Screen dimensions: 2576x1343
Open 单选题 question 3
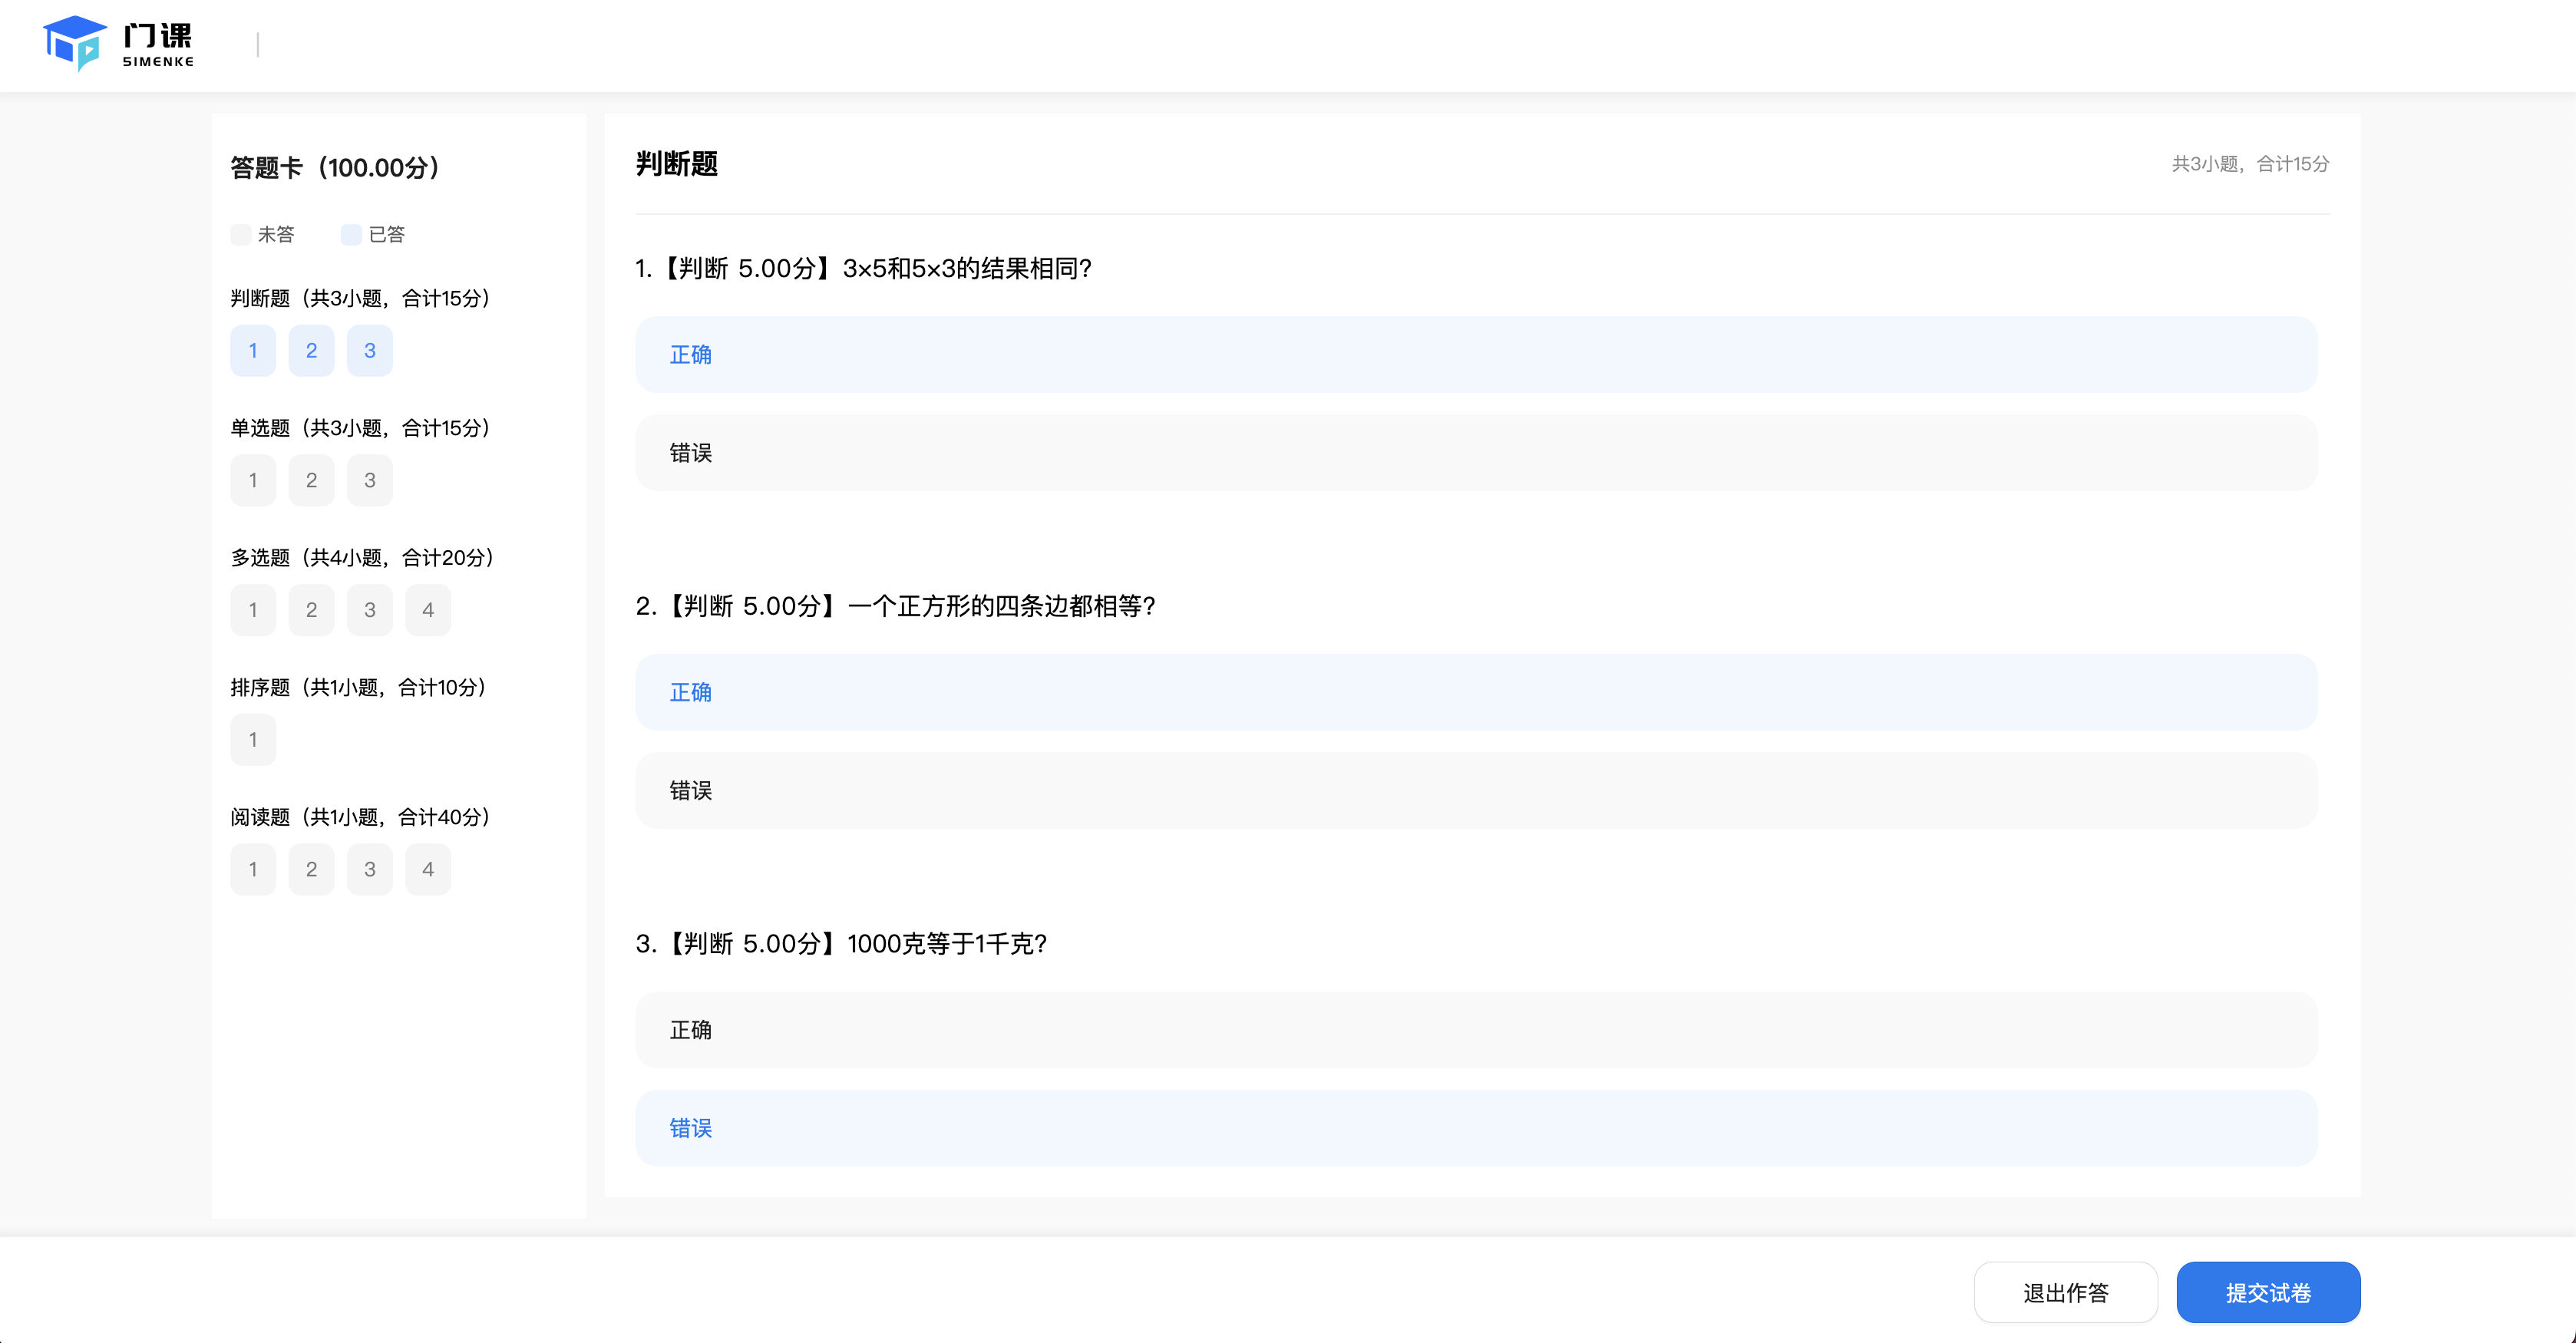coord(369,480)
